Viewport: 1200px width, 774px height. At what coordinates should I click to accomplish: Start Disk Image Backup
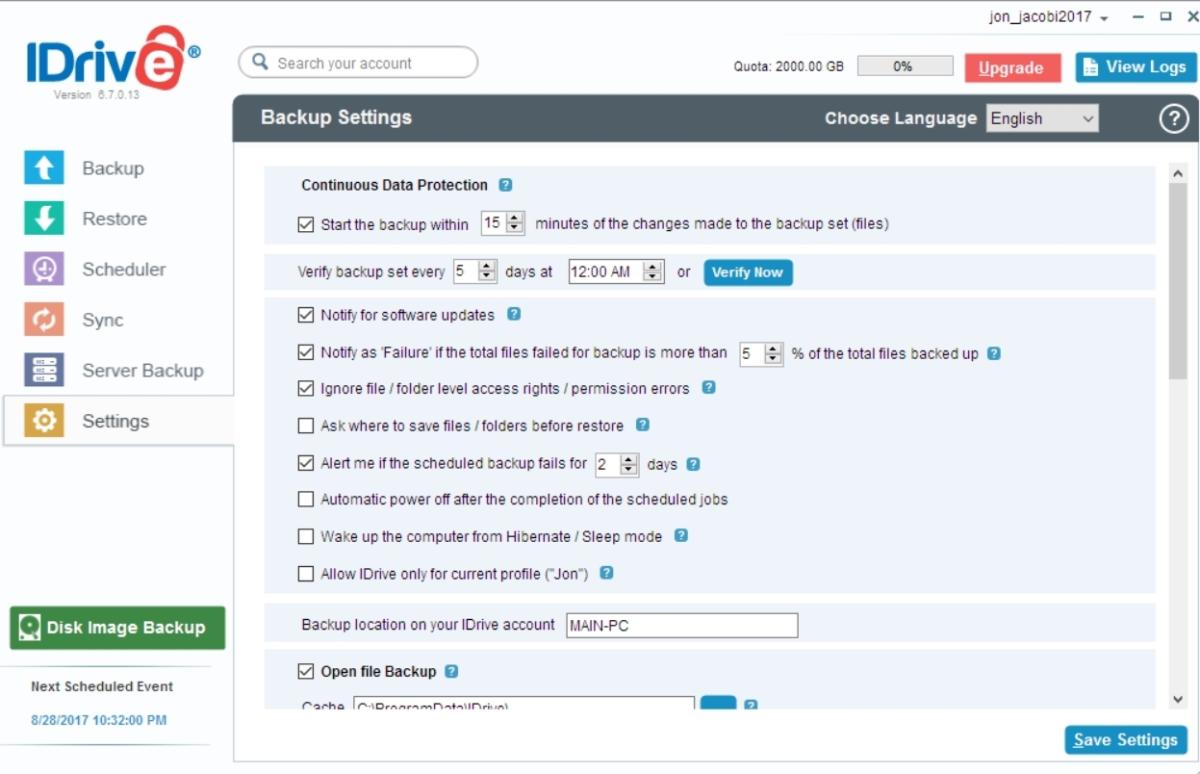(117, 628)
